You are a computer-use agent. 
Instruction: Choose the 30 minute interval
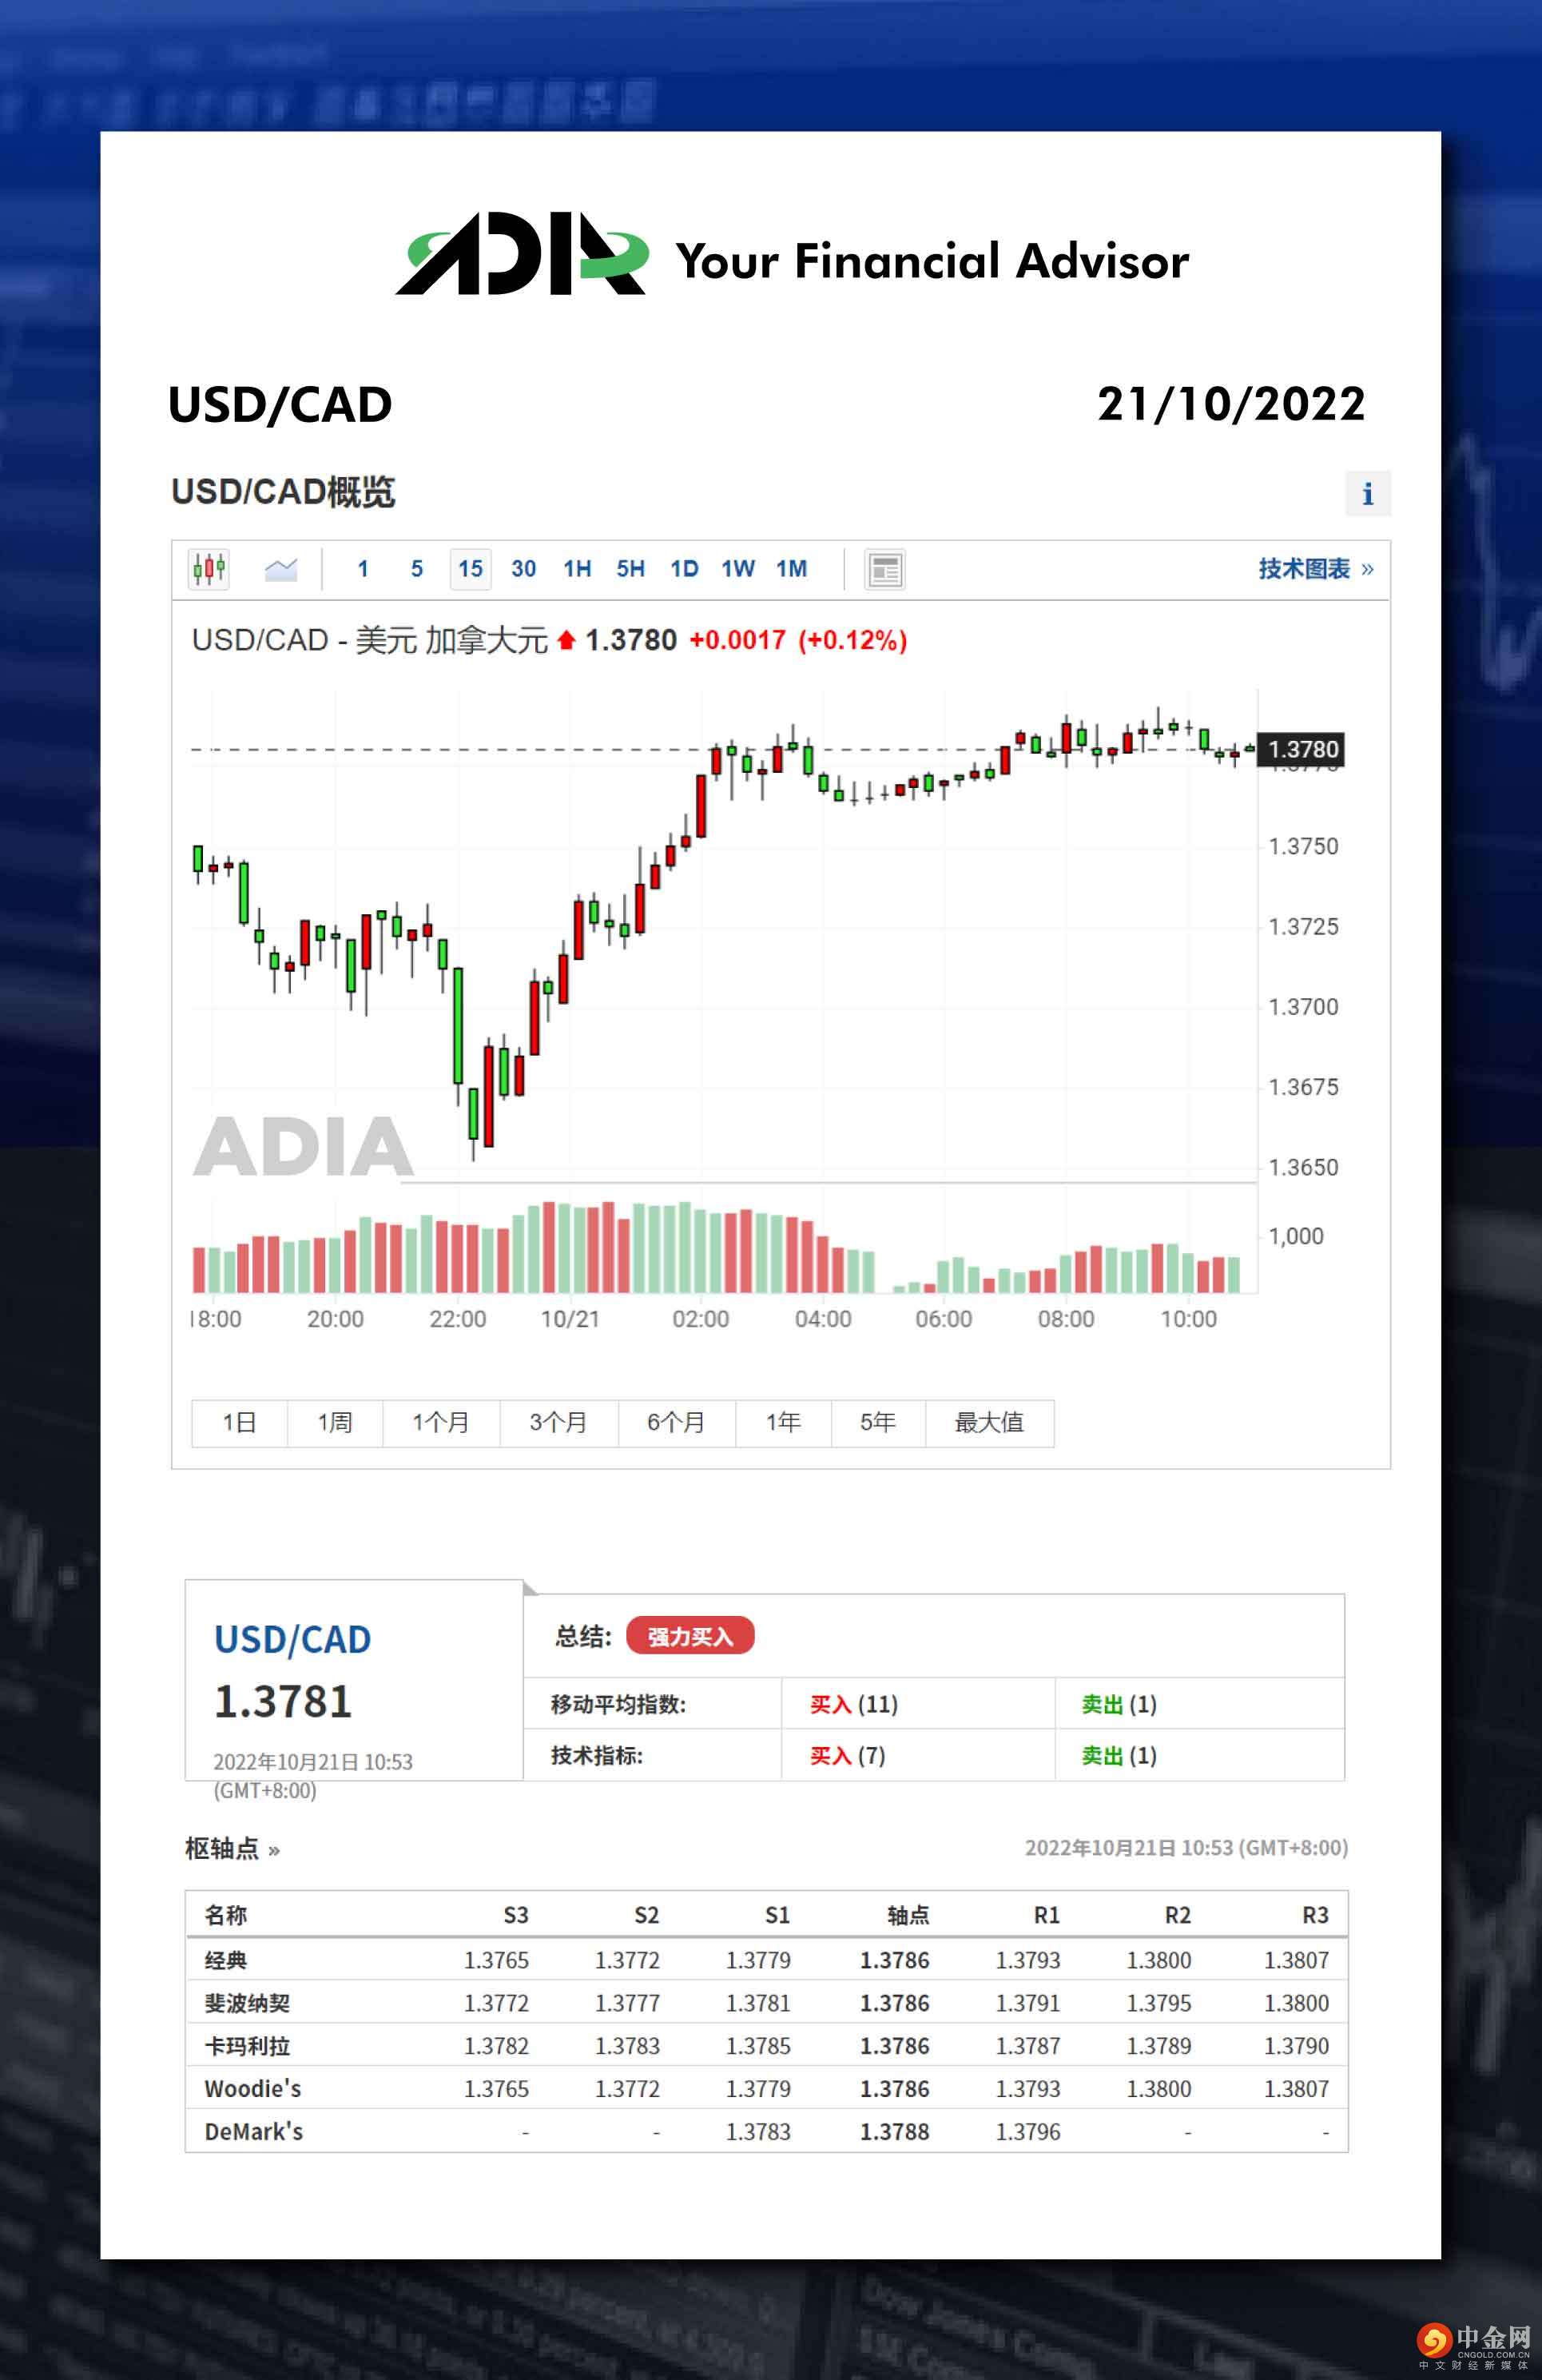[523, 569]
